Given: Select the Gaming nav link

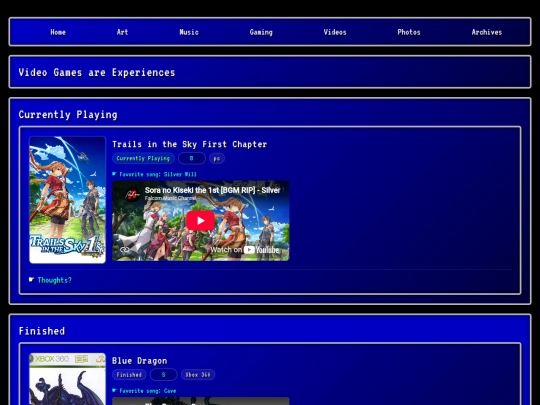Looking at the screenshot, I should pos(261,32).
